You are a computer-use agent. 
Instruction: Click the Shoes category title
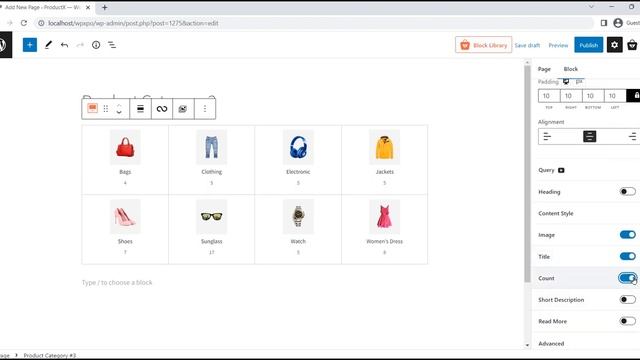125,241
